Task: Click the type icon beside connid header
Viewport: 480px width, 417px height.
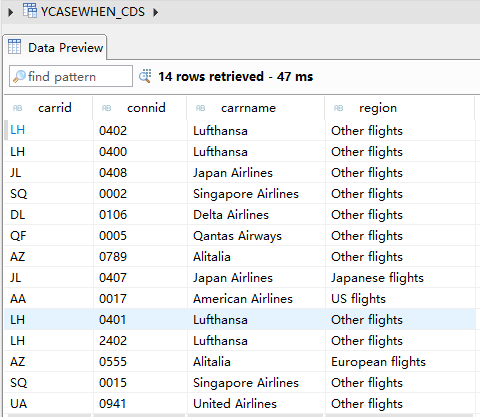Action: [106, 108]
